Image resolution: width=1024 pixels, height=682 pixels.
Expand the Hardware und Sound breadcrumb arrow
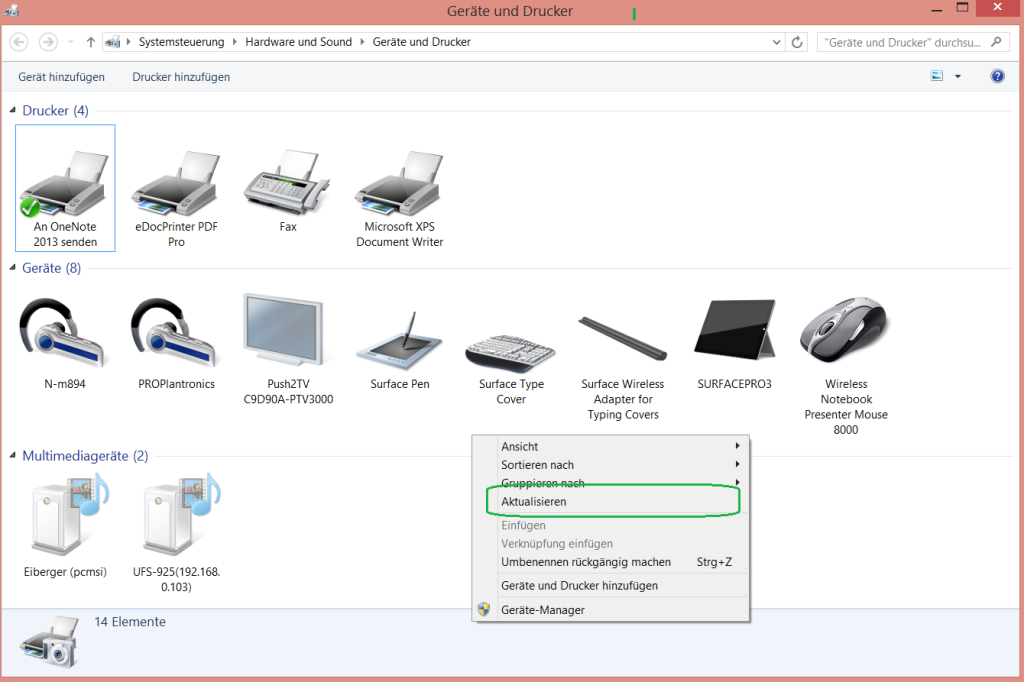362,42
